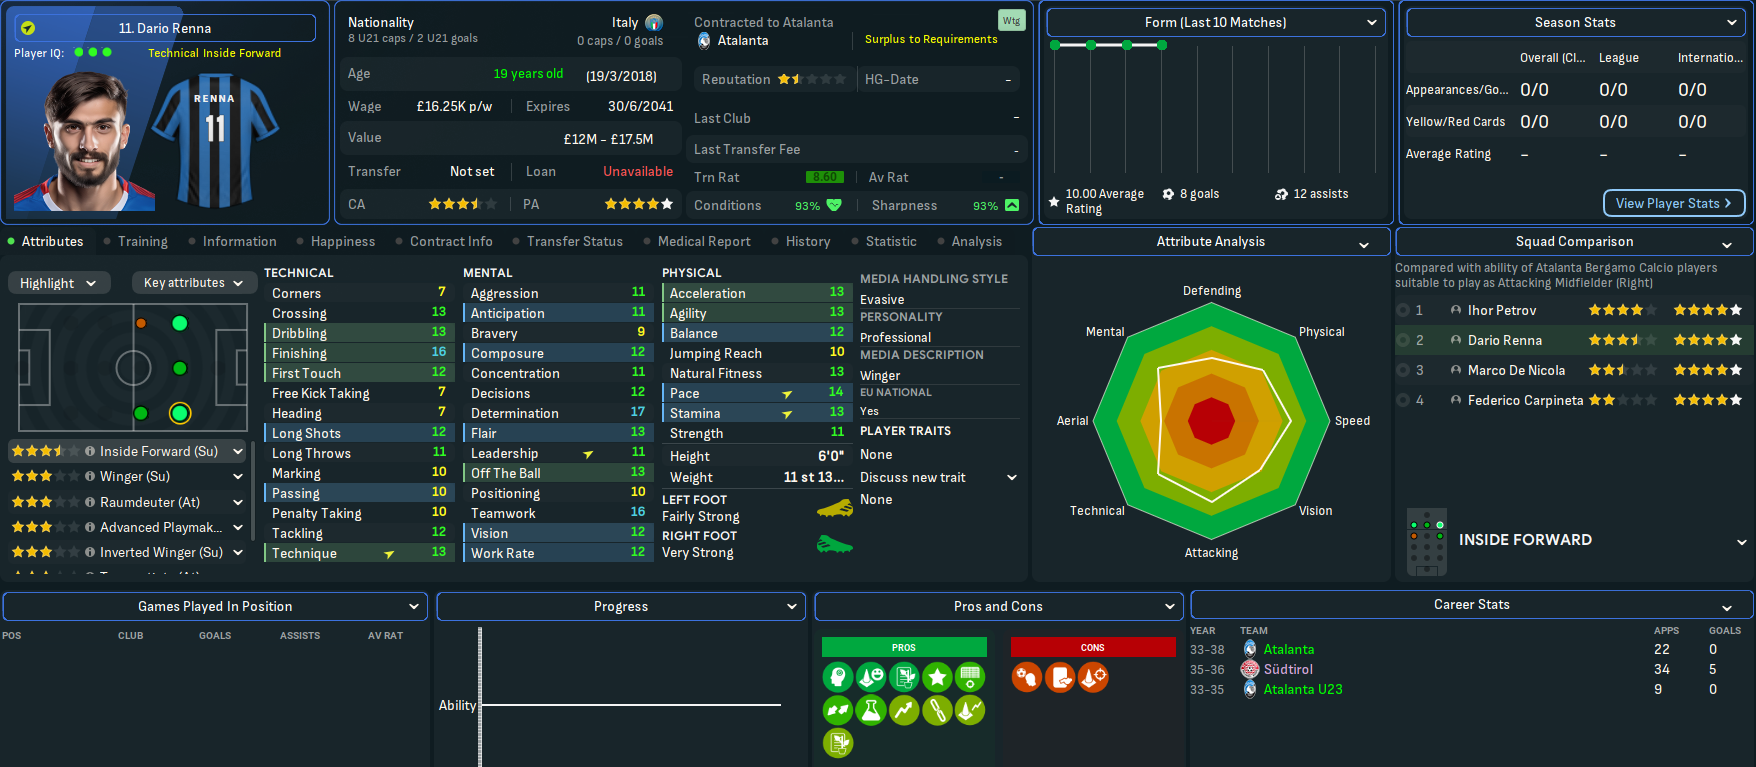Click the head-with-brain icon in Pros
This screenshot has height=767, width=1756.
[x=838, y=677]
